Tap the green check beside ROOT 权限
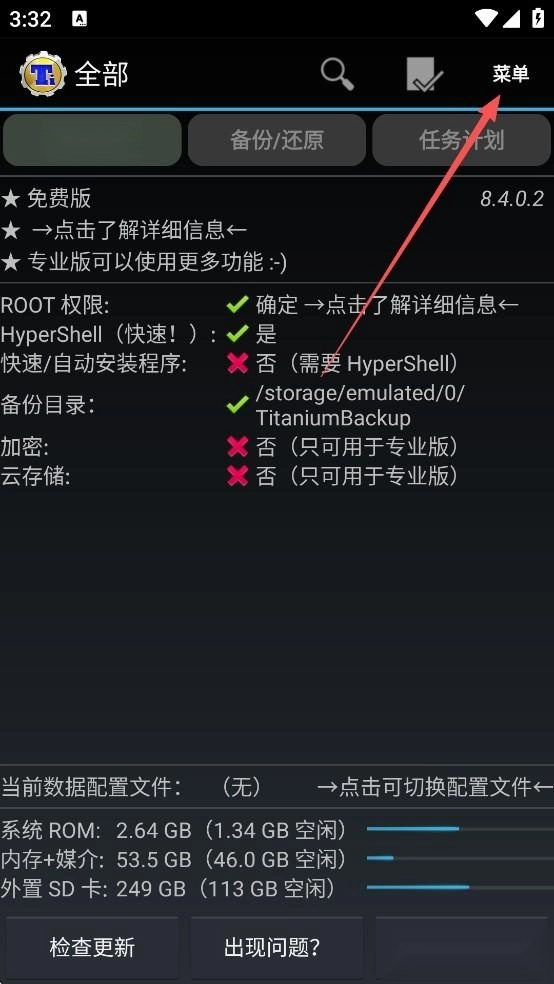Screen dimensions: 554x984 coord(237,305)
